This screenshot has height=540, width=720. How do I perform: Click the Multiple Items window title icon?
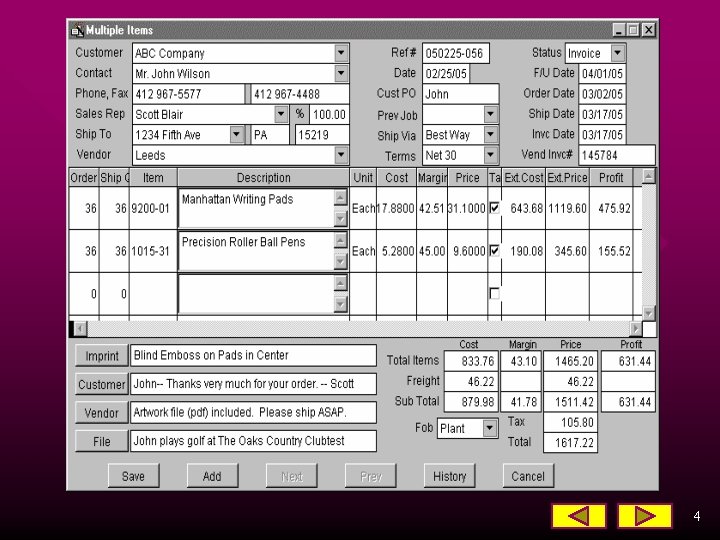point(77,30)
